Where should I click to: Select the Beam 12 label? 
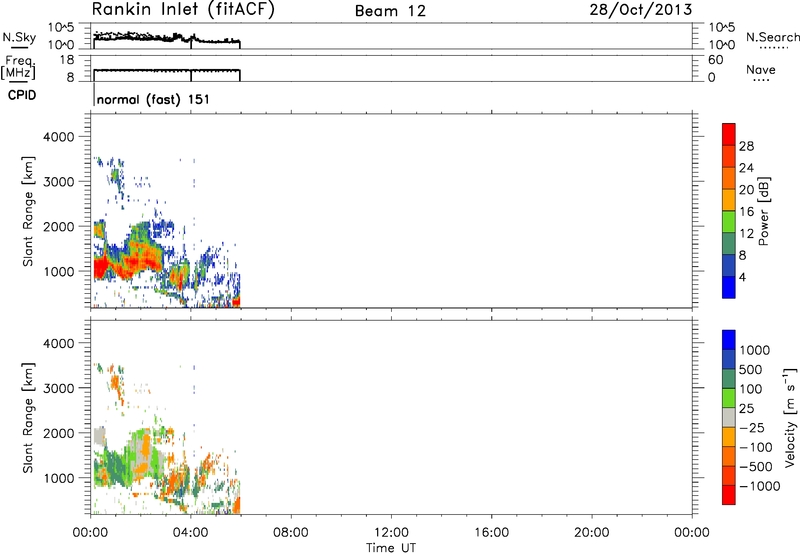pyautogui.click(x=390, y=11)
